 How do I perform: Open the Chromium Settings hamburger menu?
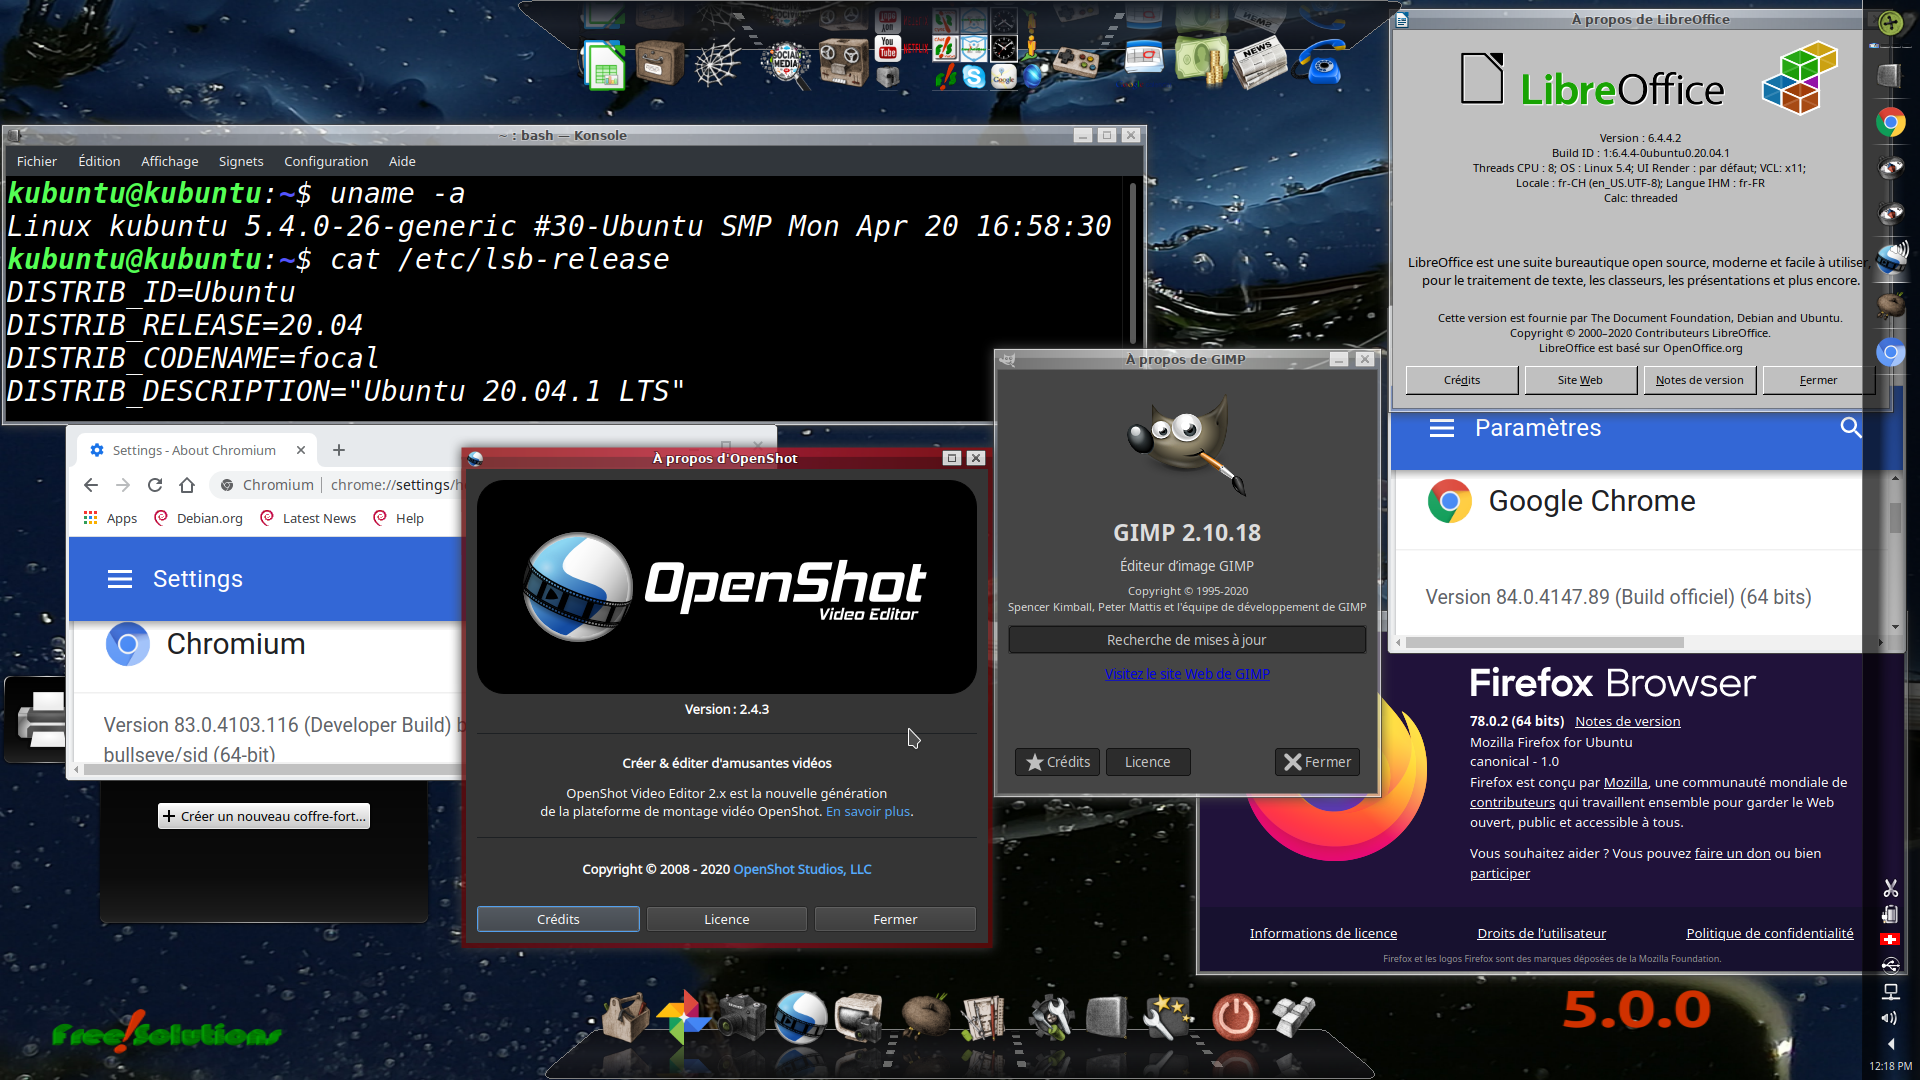coord(120,579)
